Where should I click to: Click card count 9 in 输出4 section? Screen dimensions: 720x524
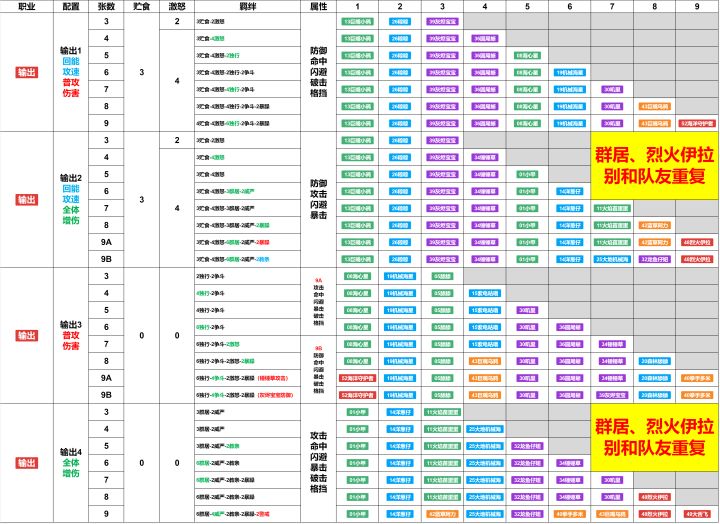click(106, 514)
